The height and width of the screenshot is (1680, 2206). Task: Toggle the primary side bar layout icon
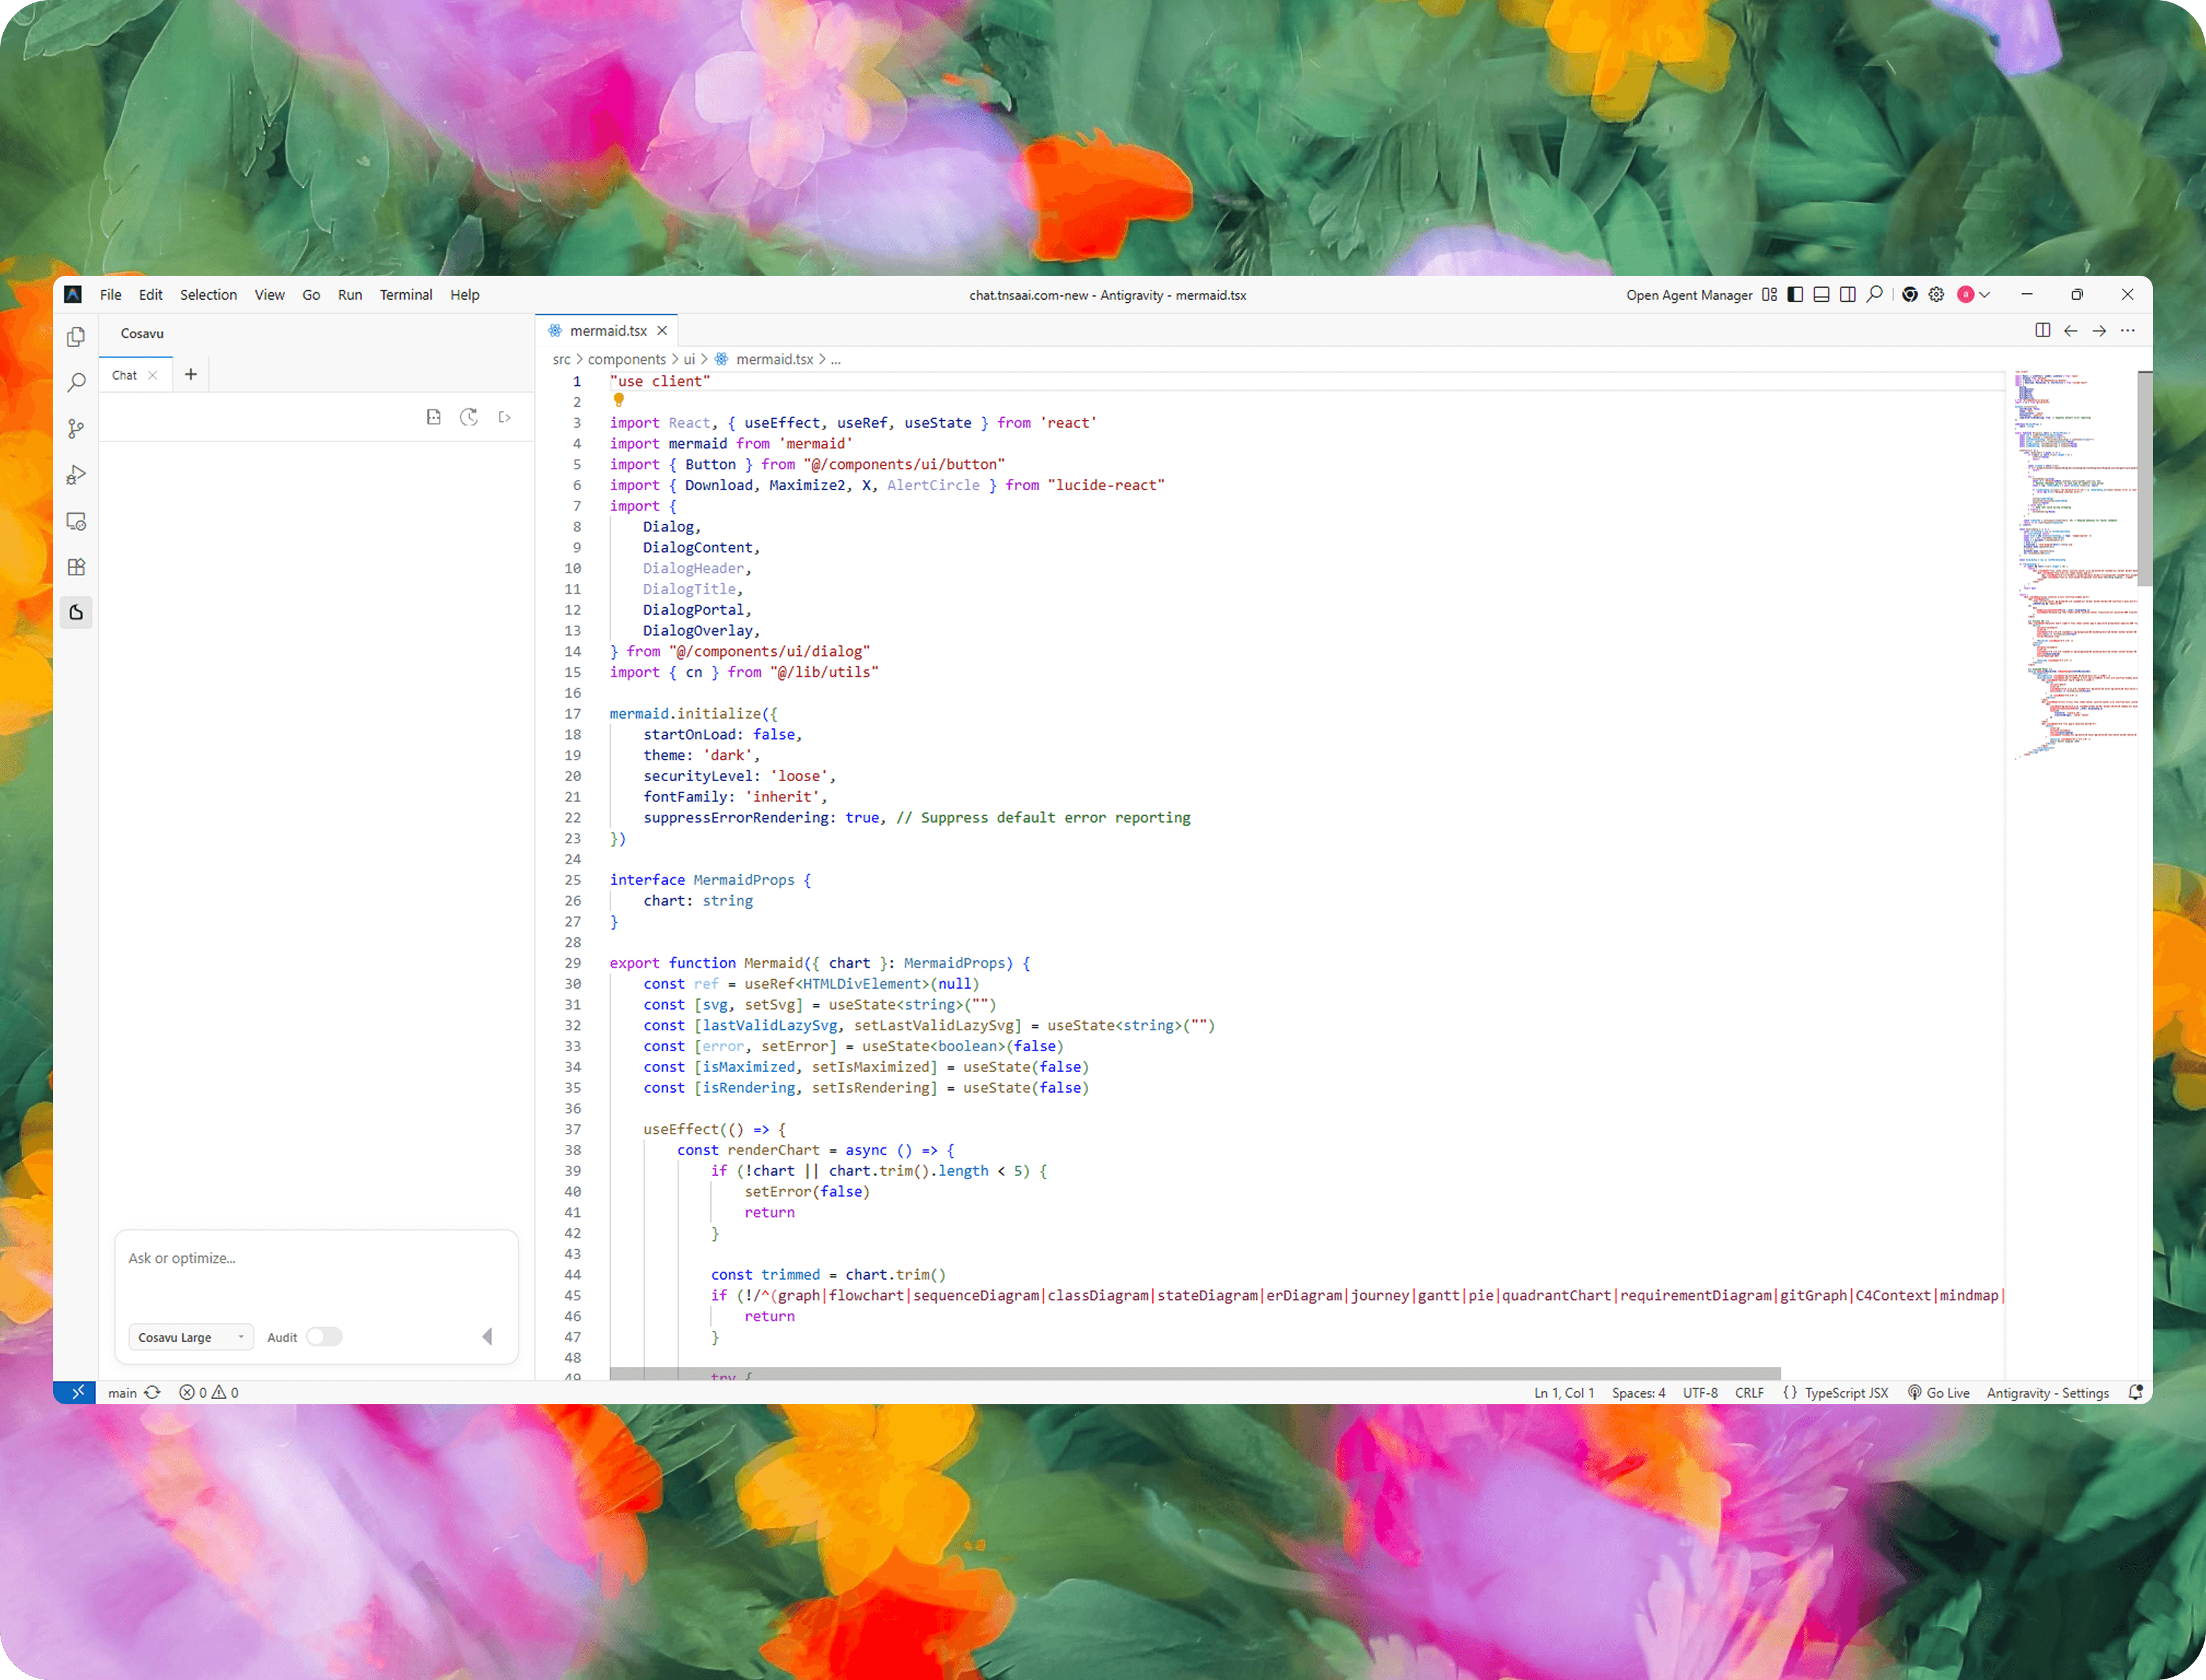(1796, 295)
